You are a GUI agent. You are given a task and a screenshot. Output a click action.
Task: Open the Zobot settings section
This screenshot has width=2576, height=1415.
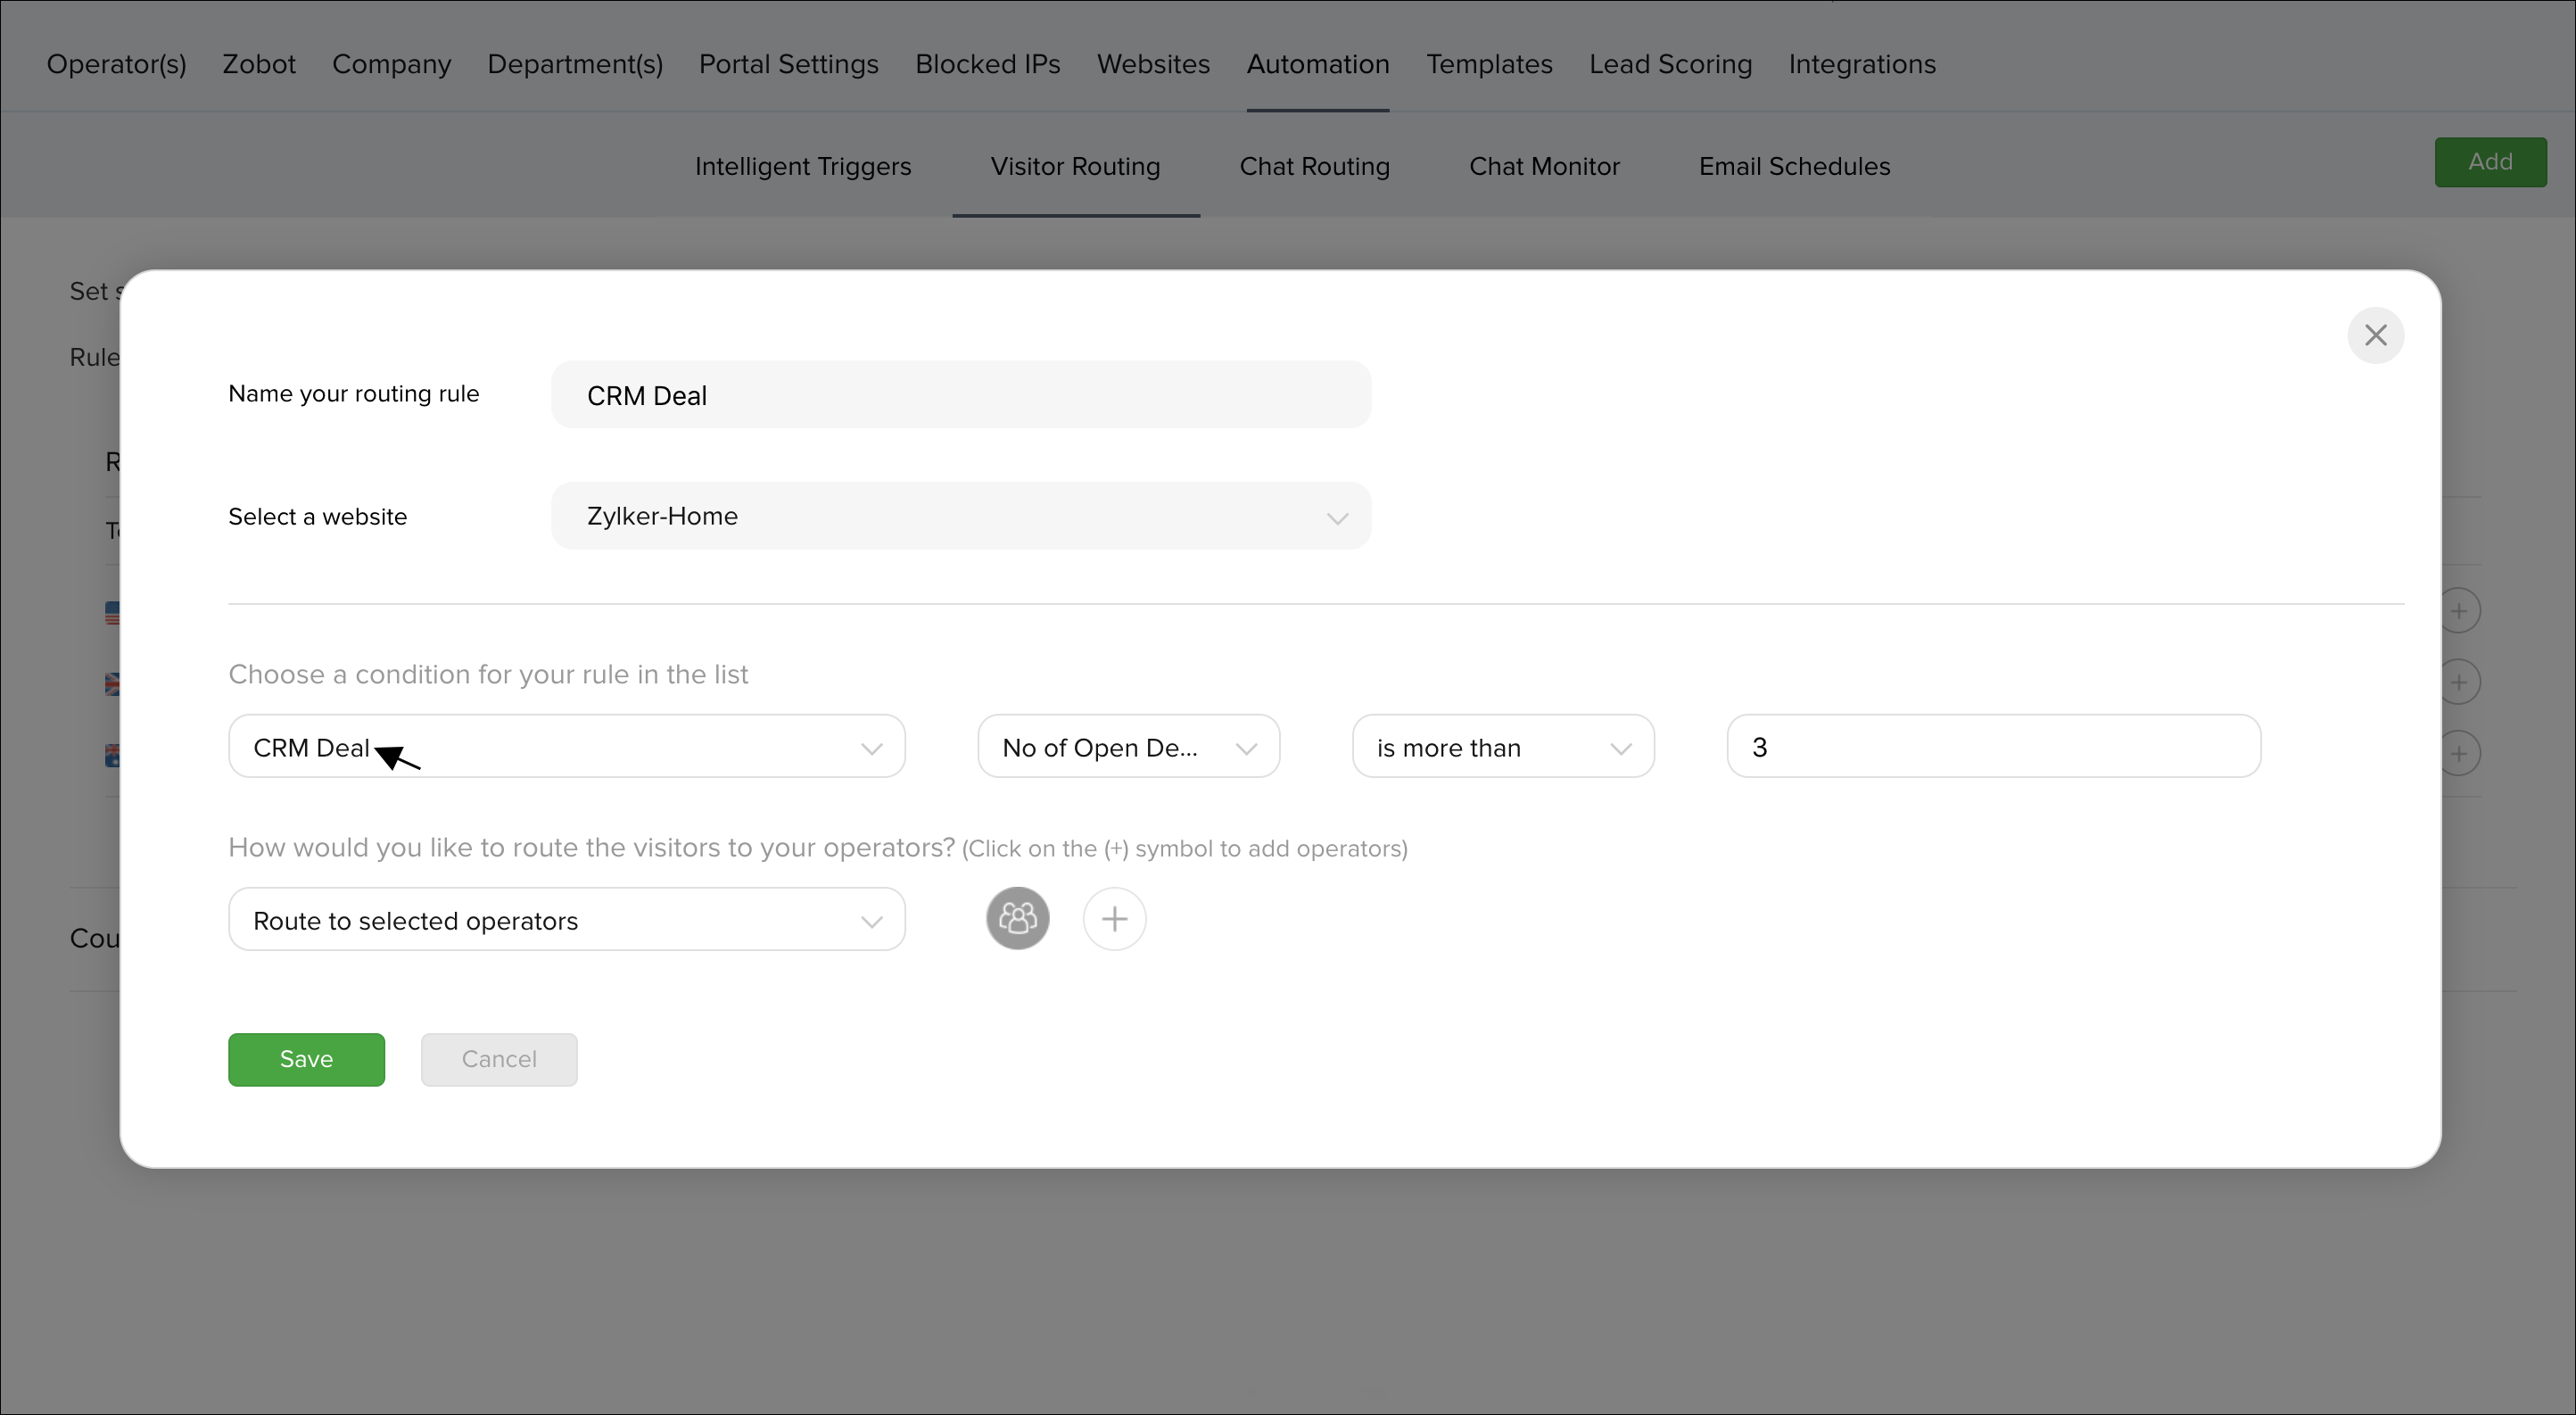coord(259,64)
